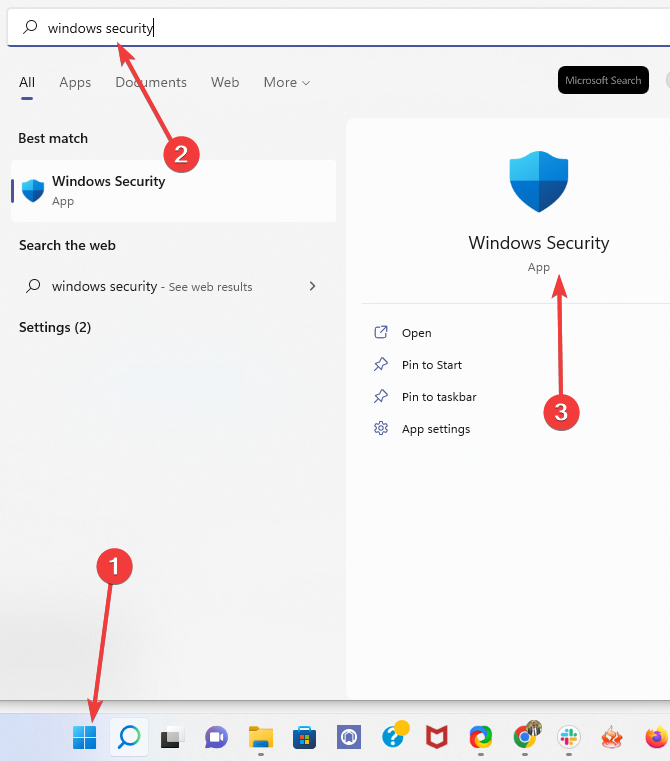Open the taskbar Search icon
This screenshot has width=670, height=761.
tap(129, 737)
